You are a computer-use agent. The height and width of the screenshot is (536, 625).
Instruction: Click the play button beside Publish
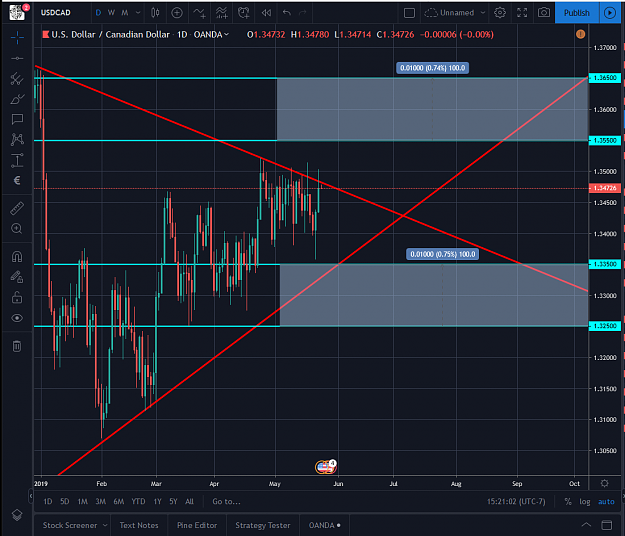pos(610,13)
